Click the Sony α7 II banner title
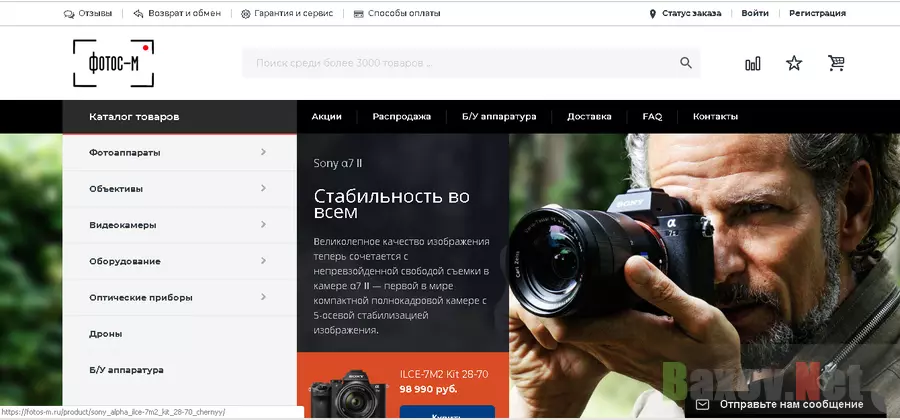The height and width of the screenshot is (420, 900). [338, 164]
